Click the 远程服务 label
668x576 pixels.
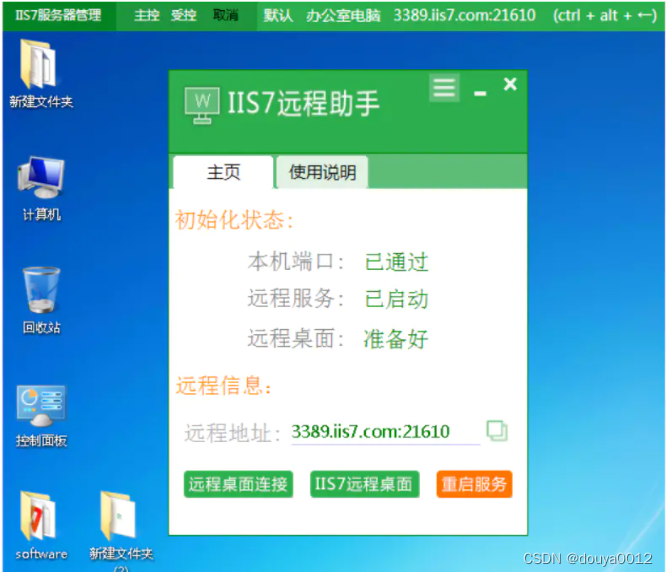(295, 298)
